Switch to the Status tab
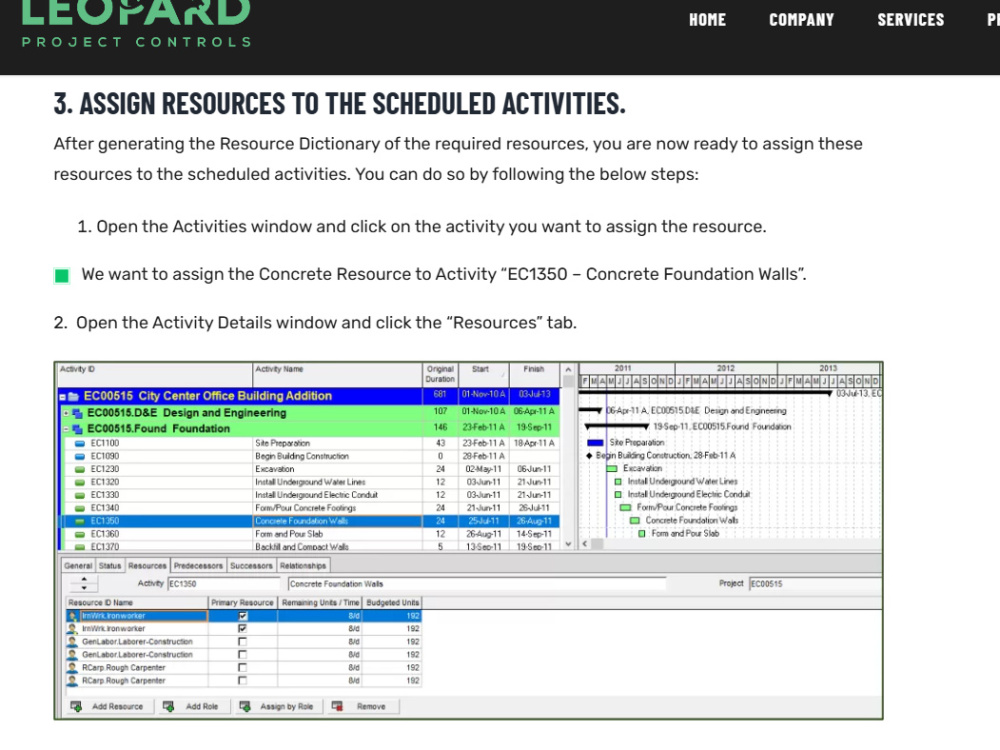 click(x=110, y=566)
